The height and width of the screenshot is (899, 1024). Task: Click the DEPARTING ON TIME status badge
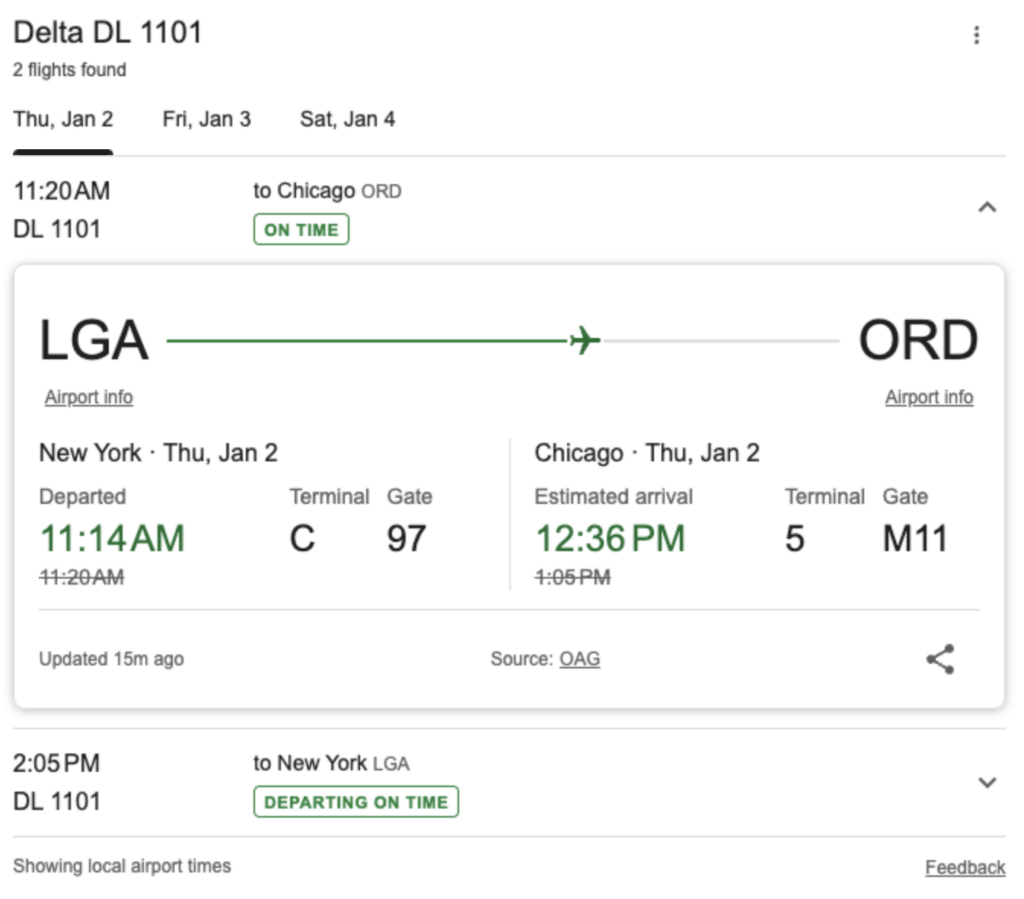tap(356, 802)
